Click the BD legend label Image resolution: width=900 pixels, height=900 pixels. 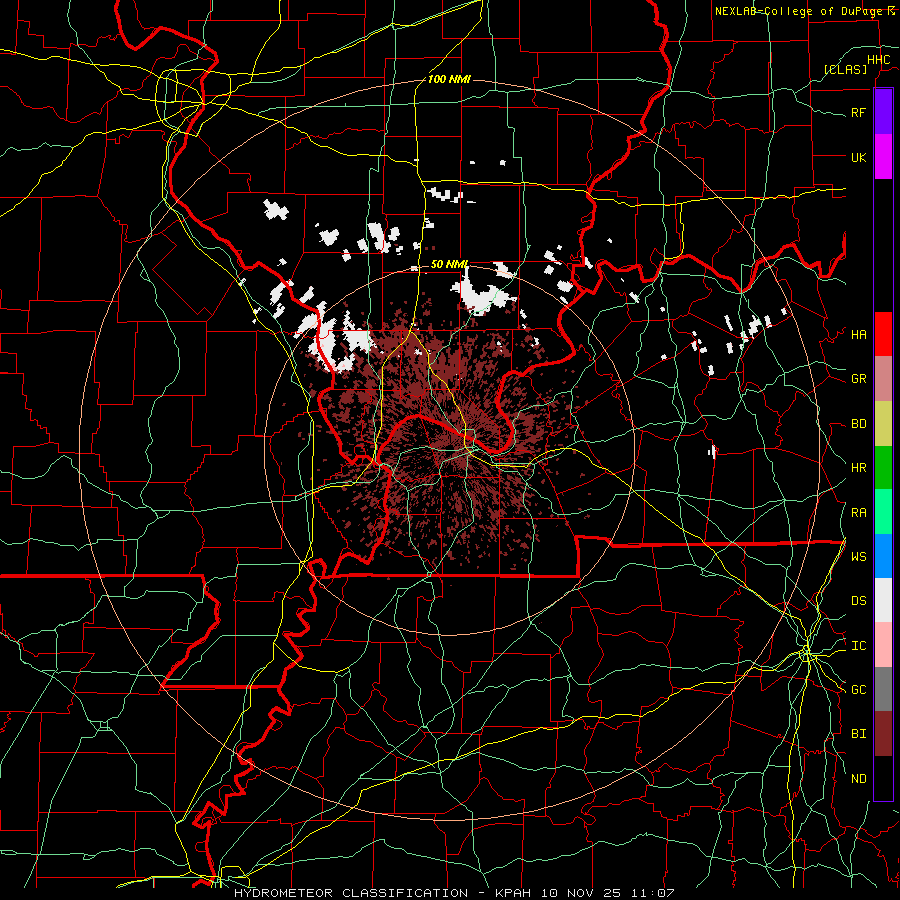(x=859, y=424)
